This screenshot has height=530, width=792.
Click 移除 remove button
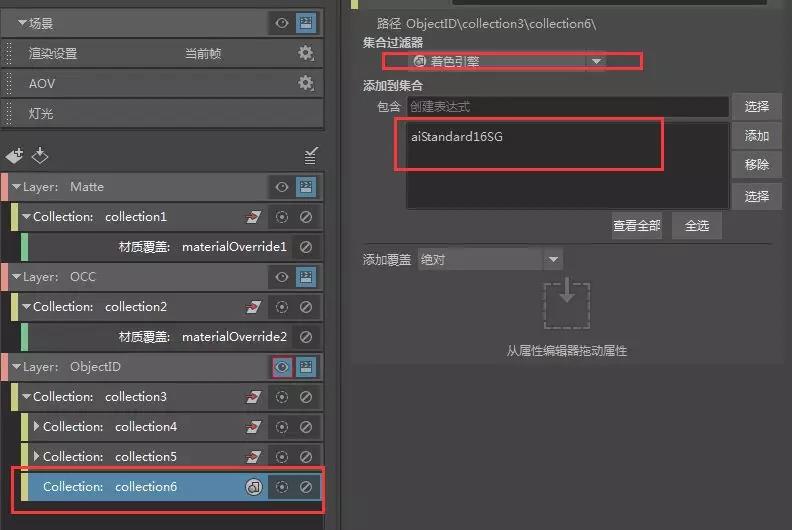(757, 164)
